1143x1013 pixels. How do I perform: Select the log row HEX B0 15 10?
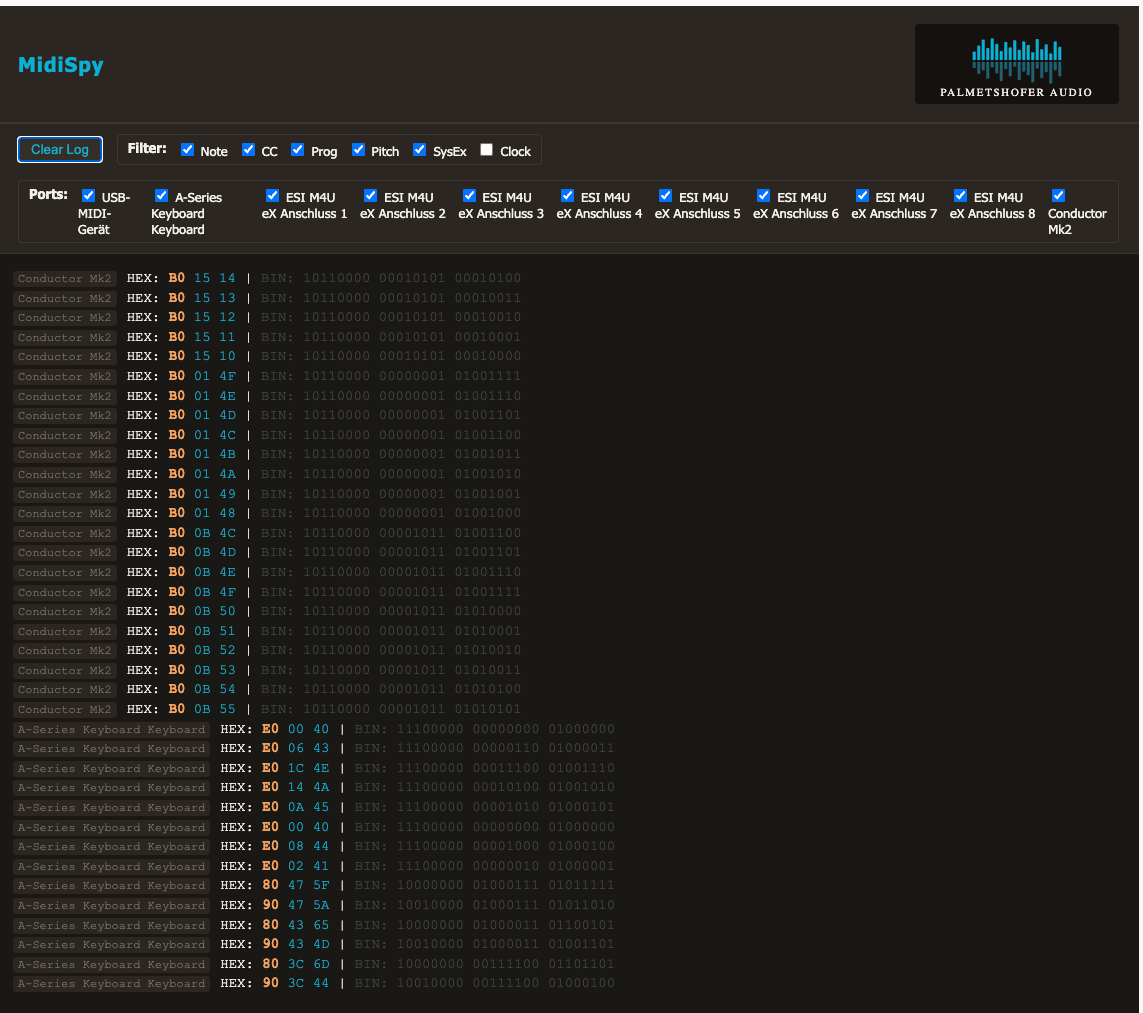click(268, 356)
